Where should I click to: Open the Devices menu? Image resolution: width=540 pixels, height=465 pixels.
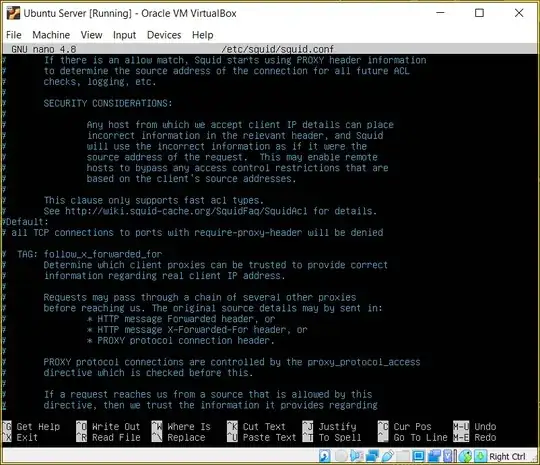click(164, 35)
